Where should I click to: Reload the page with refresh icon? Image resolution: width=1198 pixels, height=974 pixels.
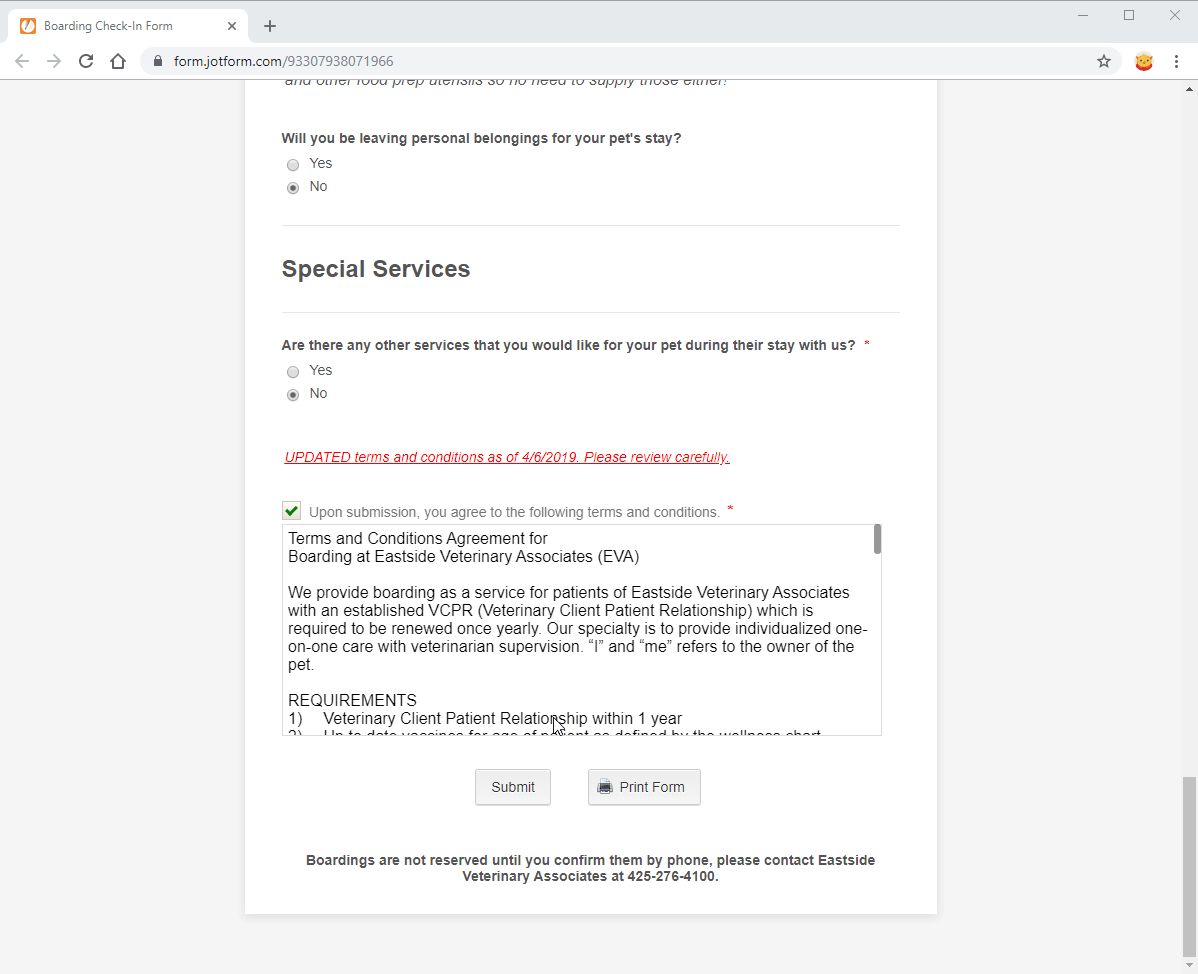tap(86, 61)
